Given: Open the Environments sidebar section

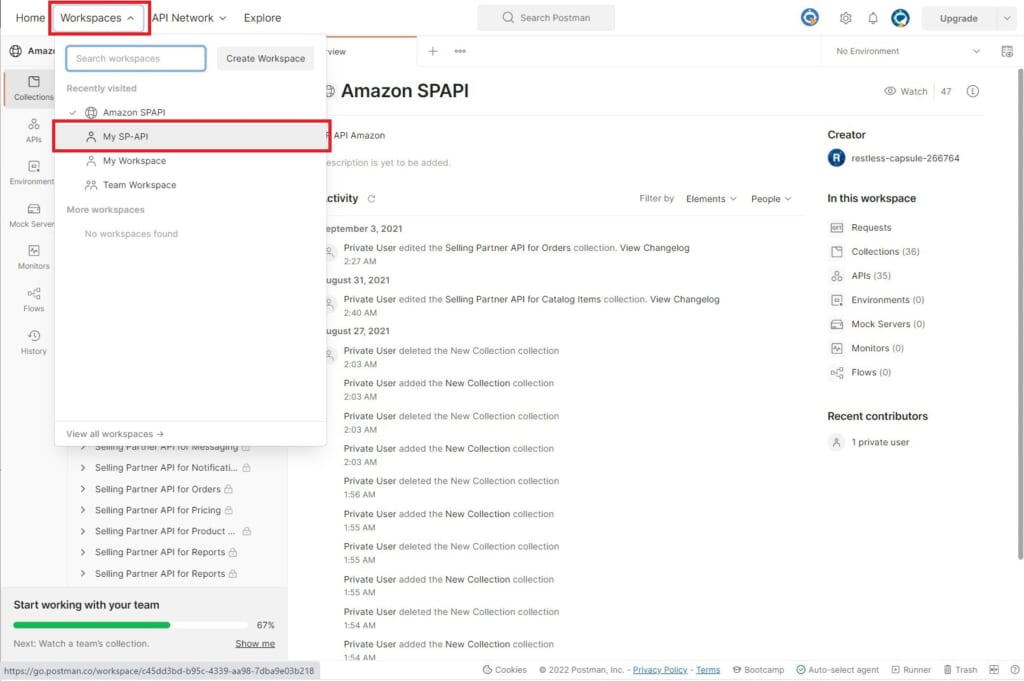Looking at the screenshot, I should pos(32,173).
